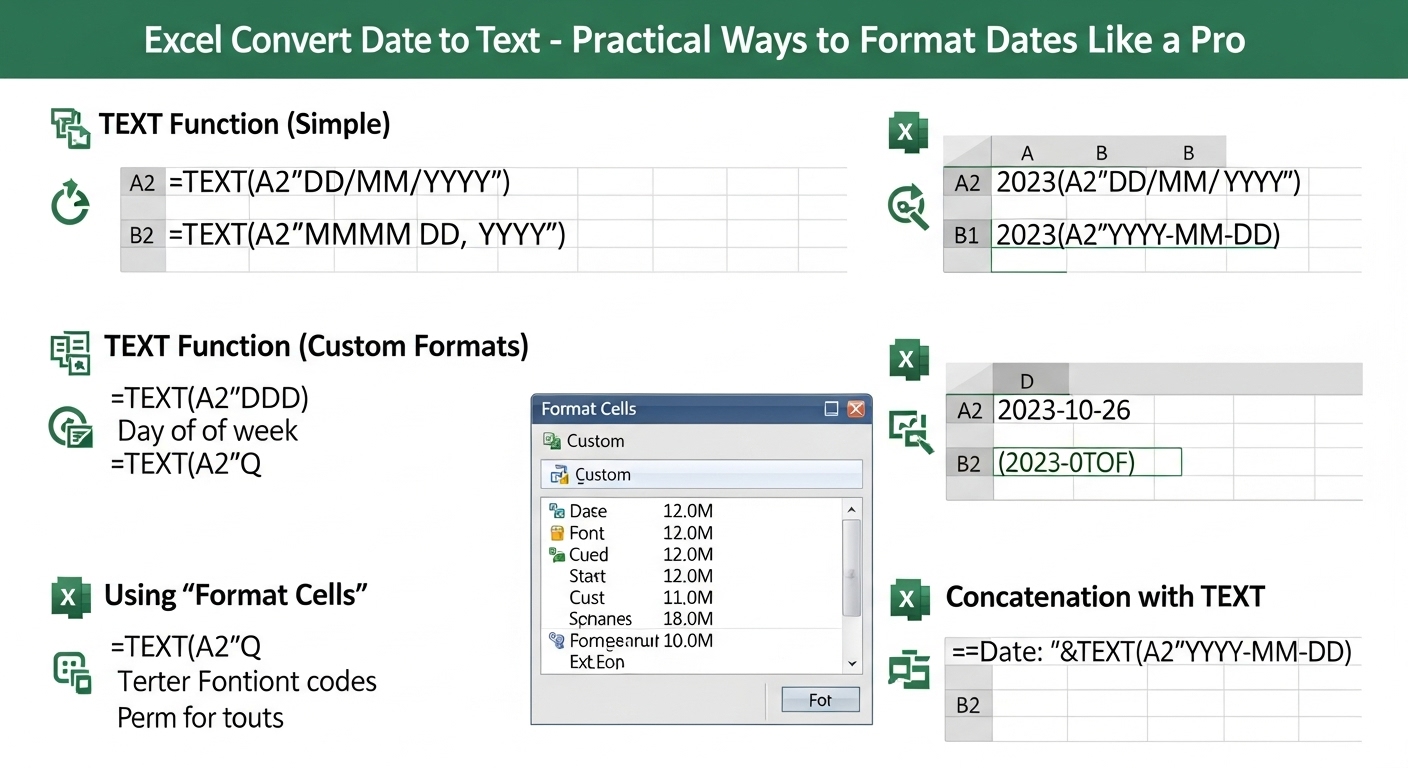Click the circular refresh arrow icon on the left
This screenshot has height=768, width=1408.
pyautogui.click(x=70, y=204)
